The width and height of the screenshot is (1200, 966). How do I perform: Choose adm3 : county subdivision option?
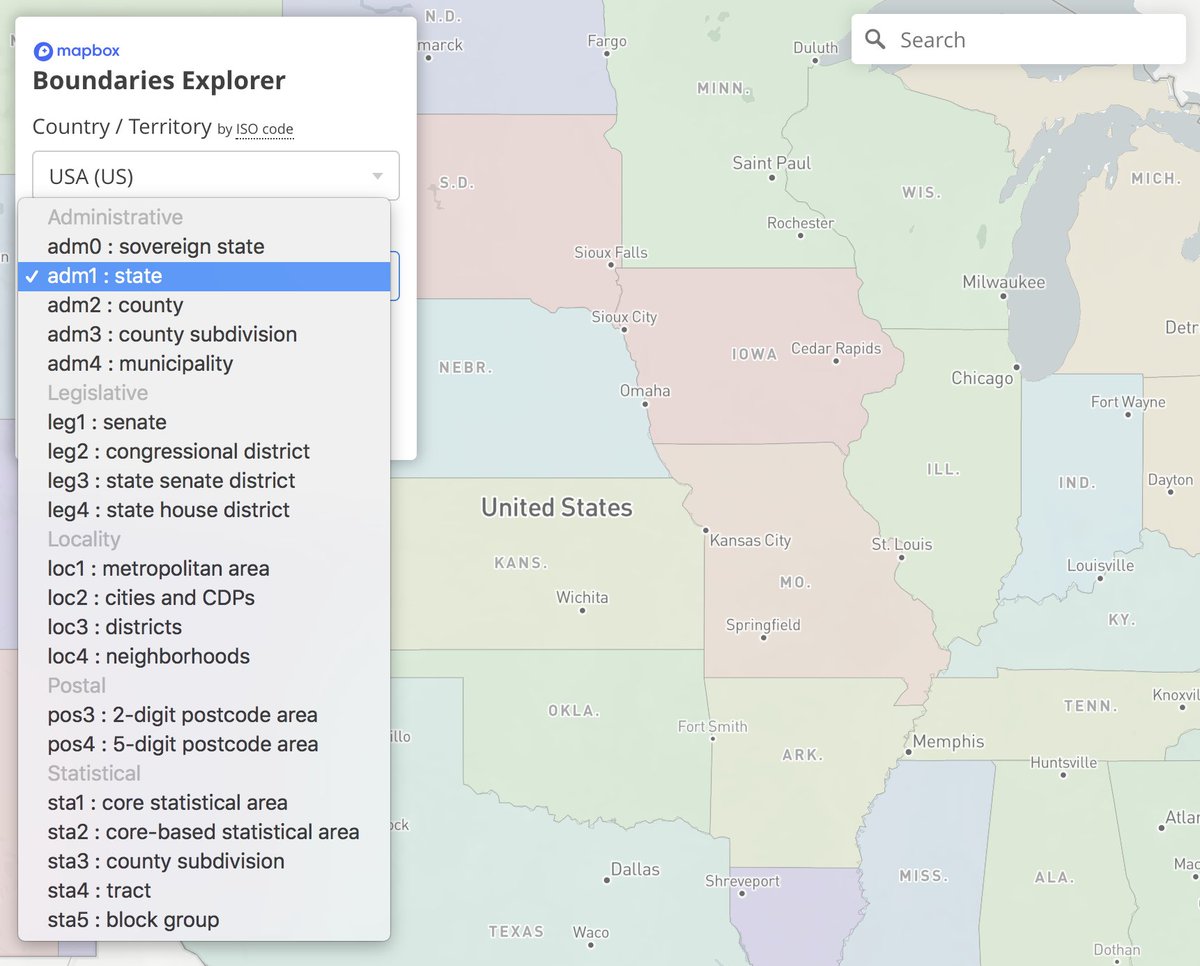click(204, 334)
